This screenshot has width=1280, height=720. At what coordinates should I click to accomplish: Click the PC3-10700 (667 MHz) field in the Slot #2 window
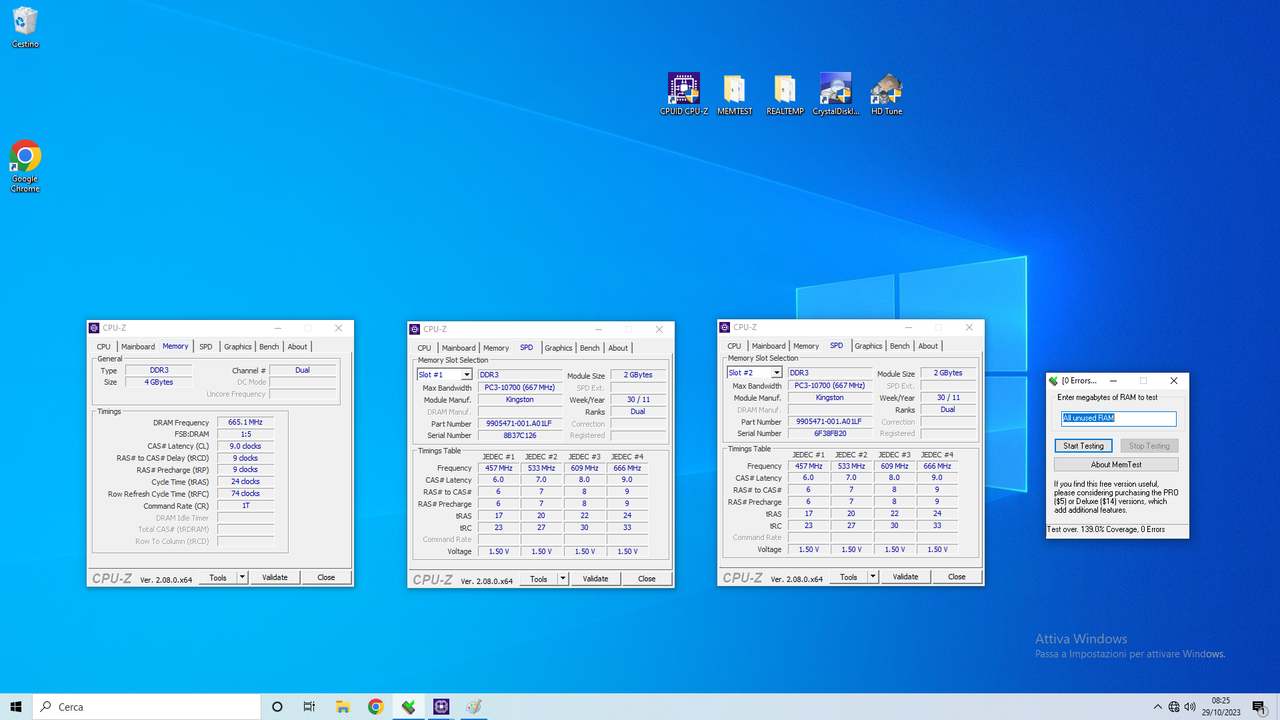pyautogui.click(x=830, y=386)
